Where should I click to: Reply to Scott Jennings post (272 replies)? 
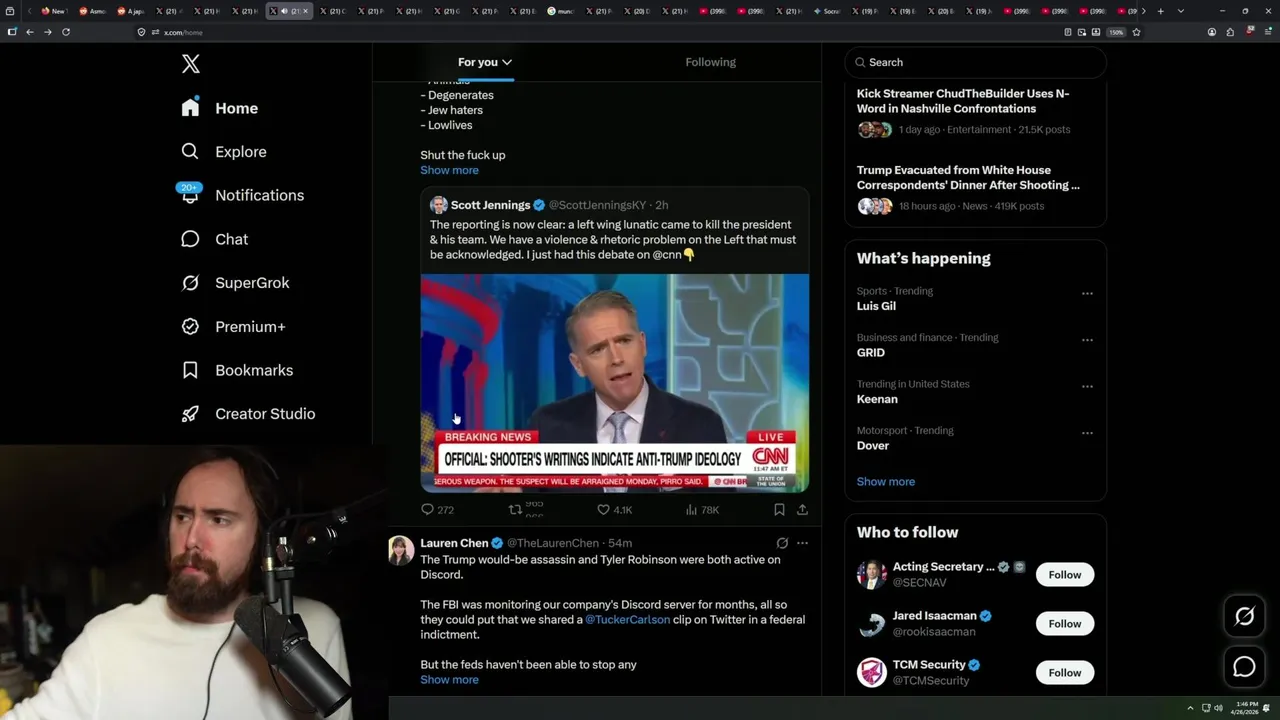(437, 510)
